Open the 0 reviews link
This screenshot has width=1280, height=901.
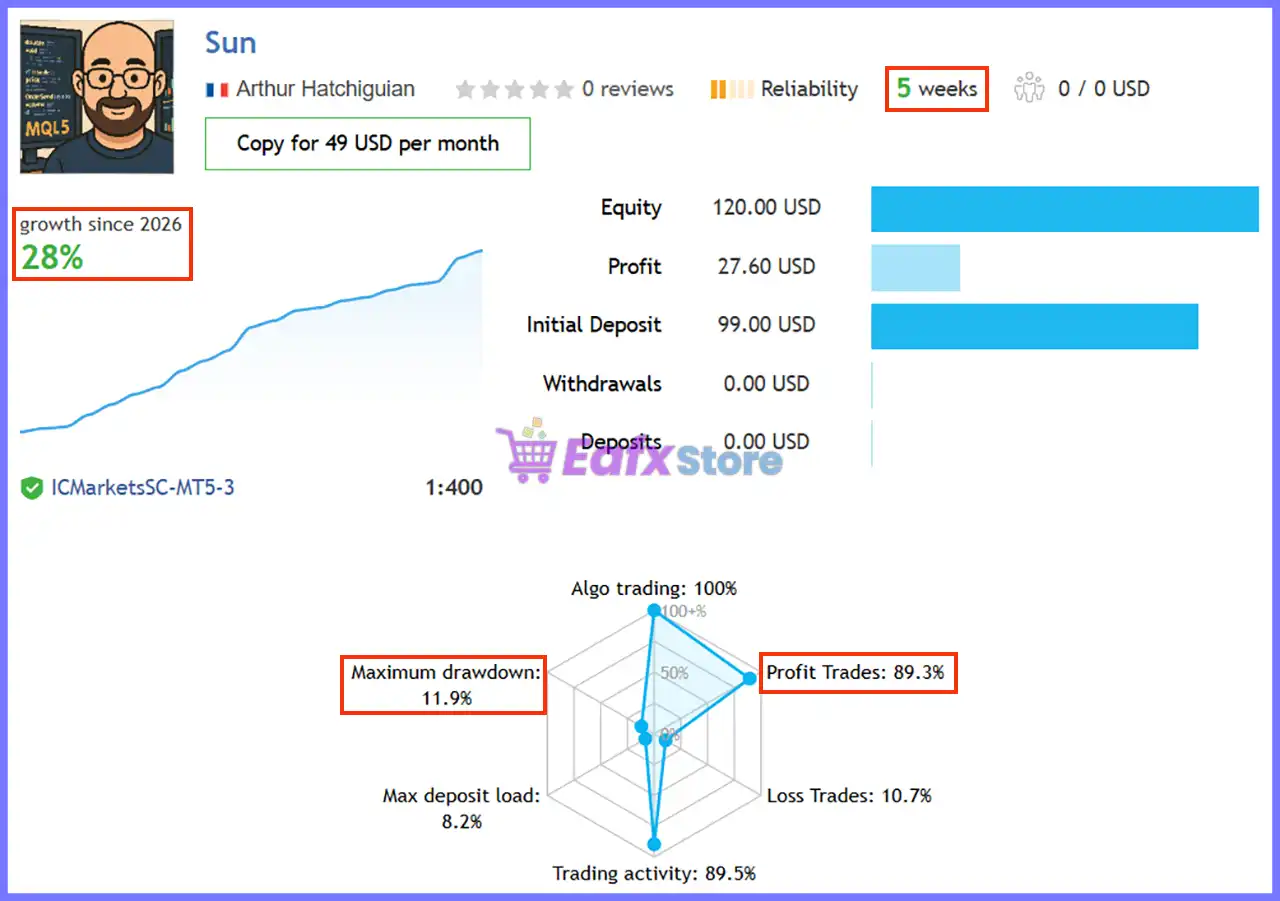628,89
